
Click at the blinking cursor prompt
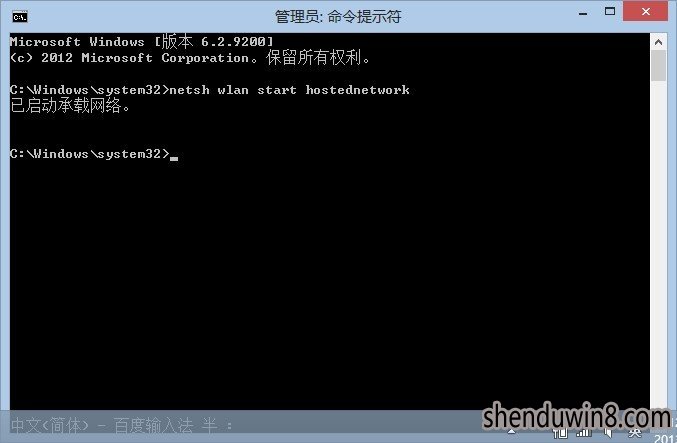click(x=174, y=156)
